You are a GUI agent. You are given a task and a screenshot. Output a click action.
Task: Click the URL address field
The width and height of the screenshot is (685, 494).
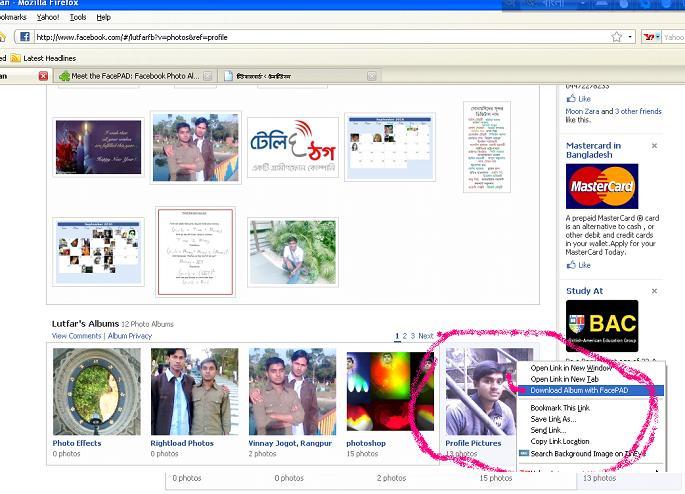coord(321,37)
